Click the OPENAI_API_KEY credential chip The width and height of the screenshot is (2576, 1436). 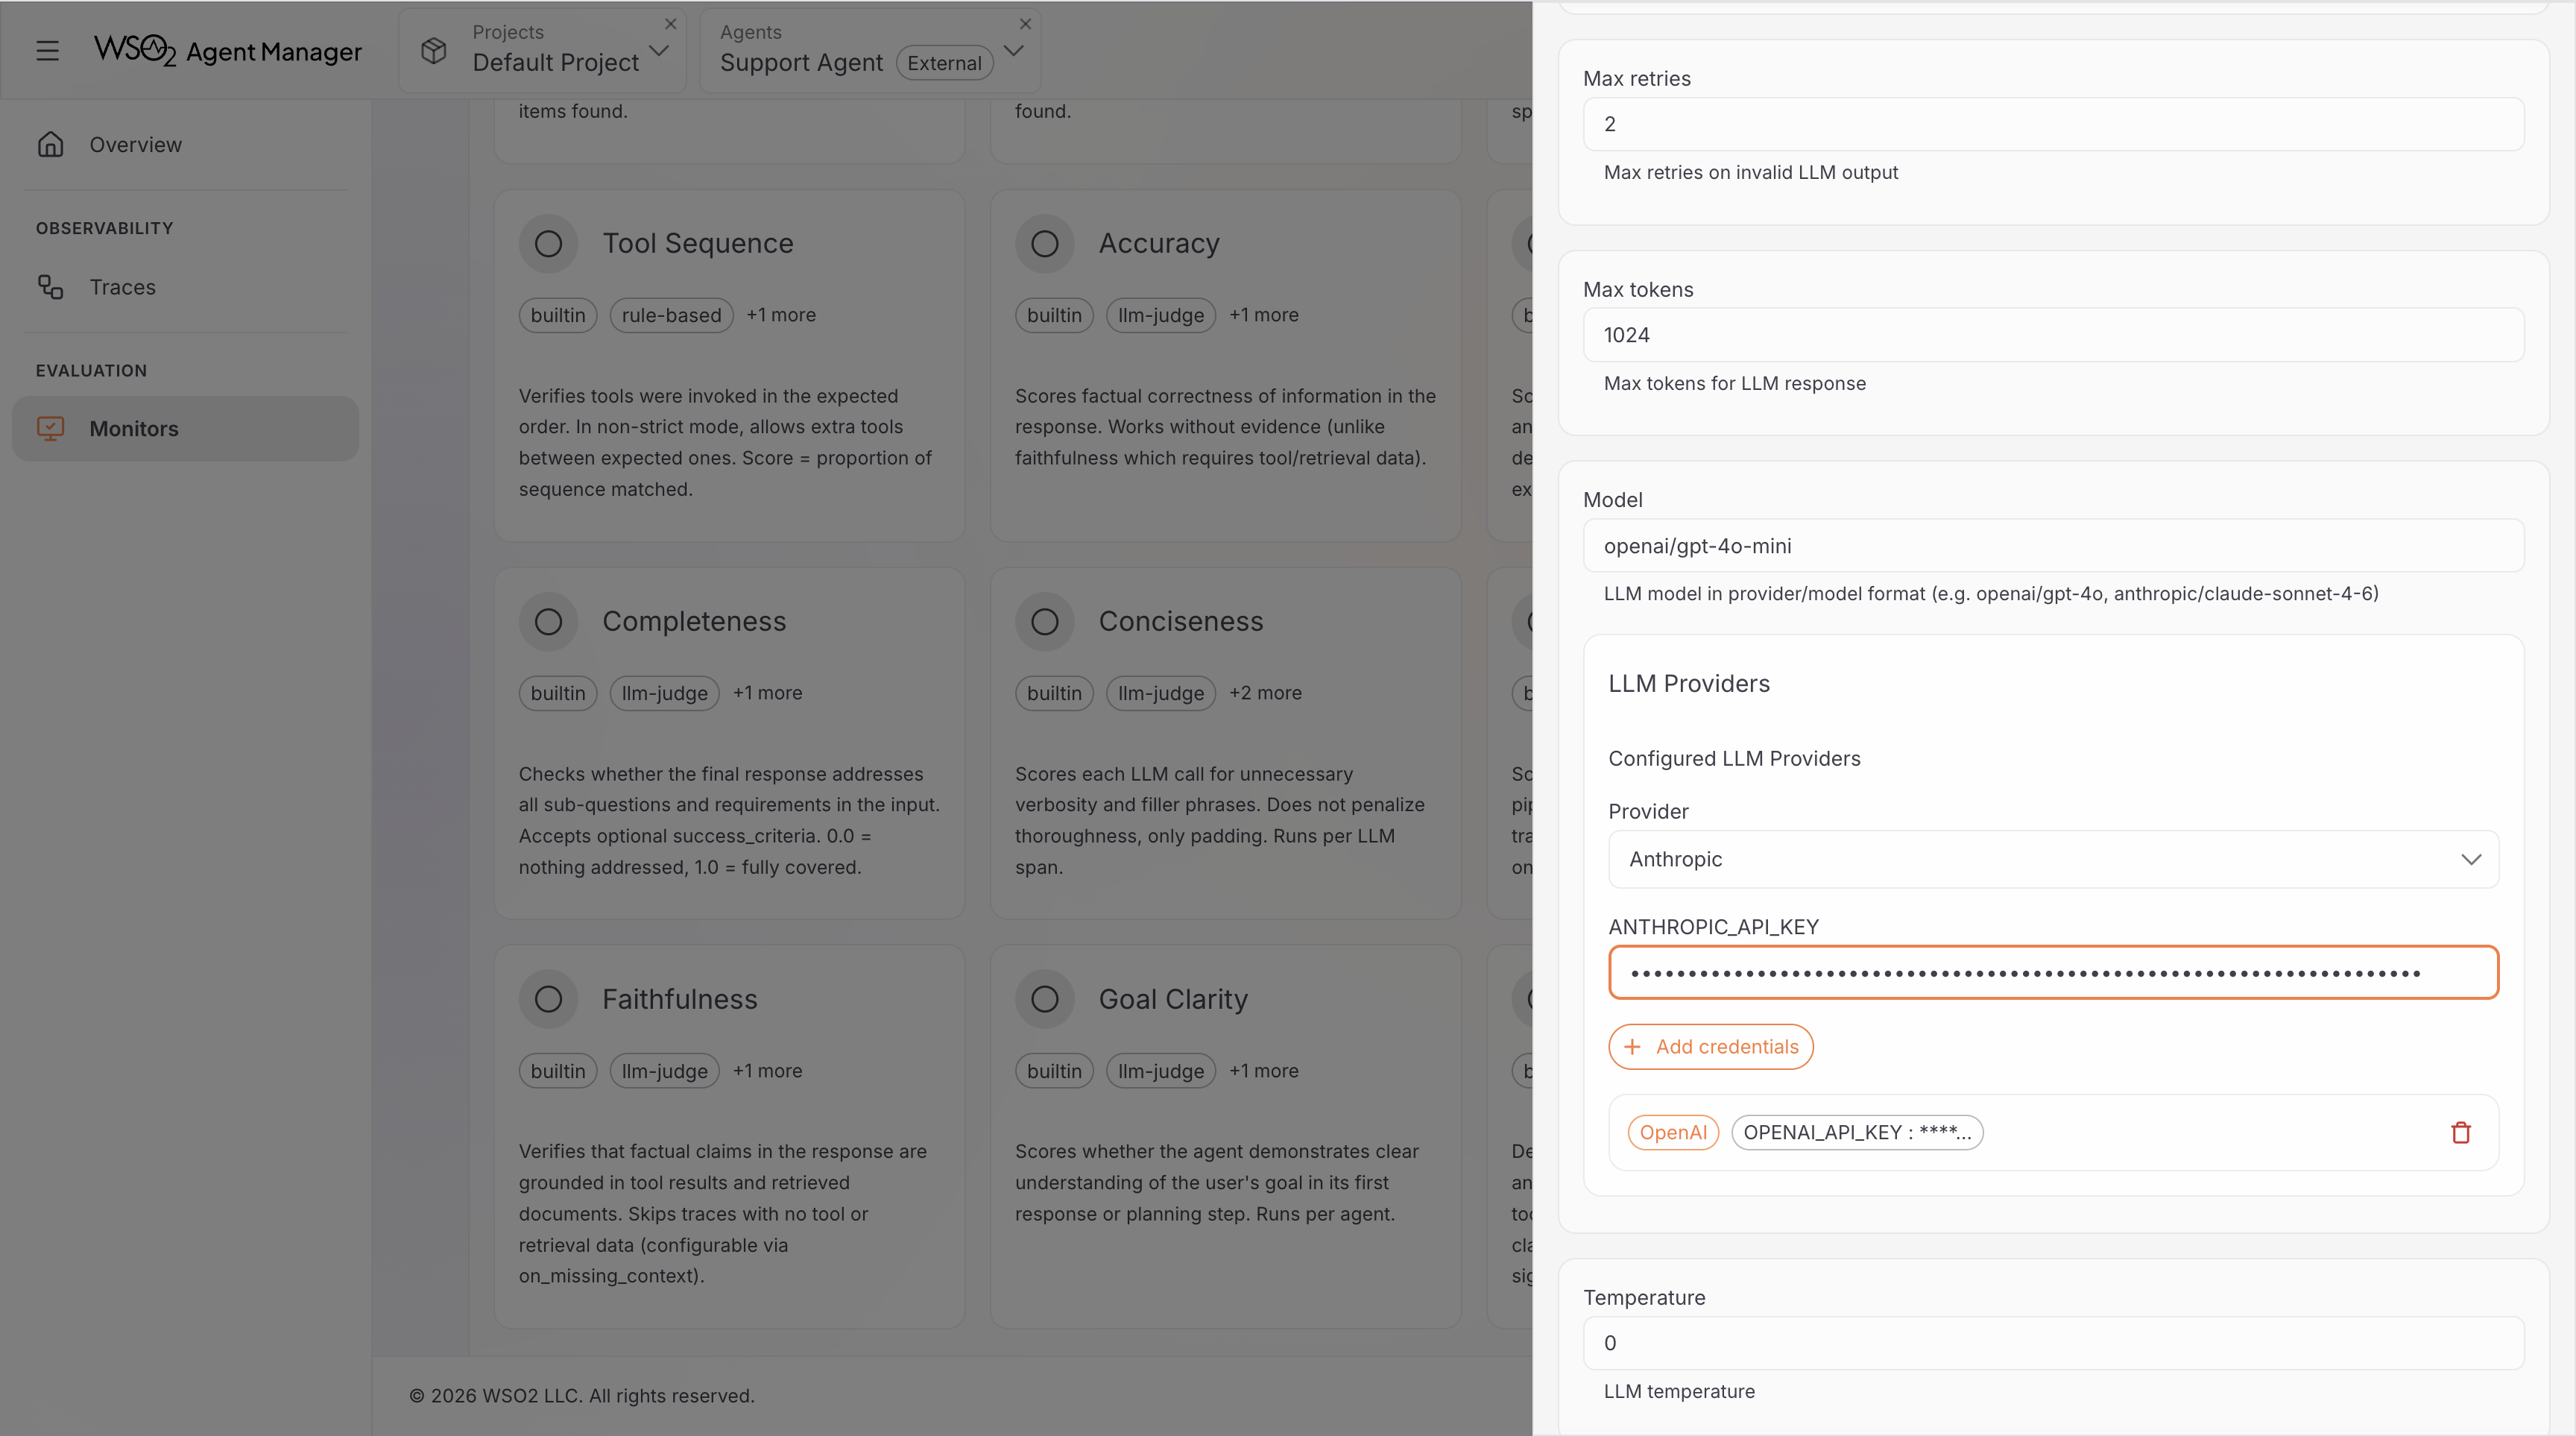pos(1857,1132)
